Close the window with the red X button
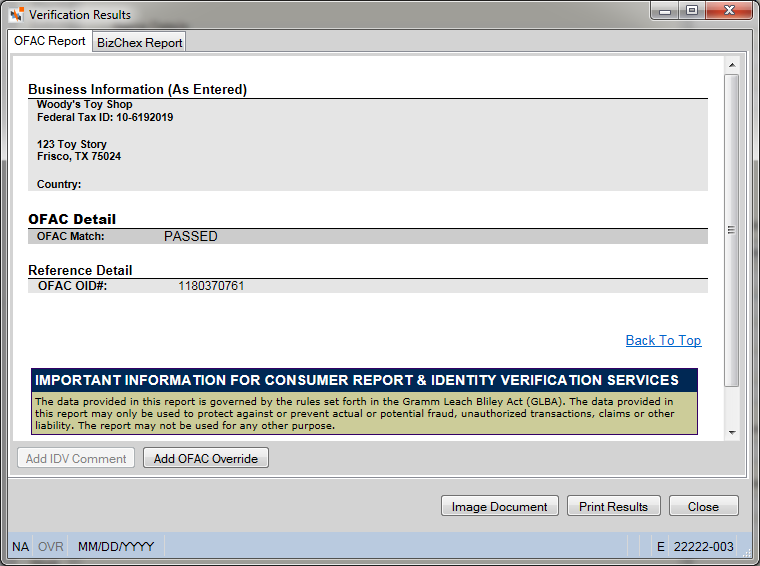Screen dimensions: 760x566 pyautogui.click(x=729, y=11)
